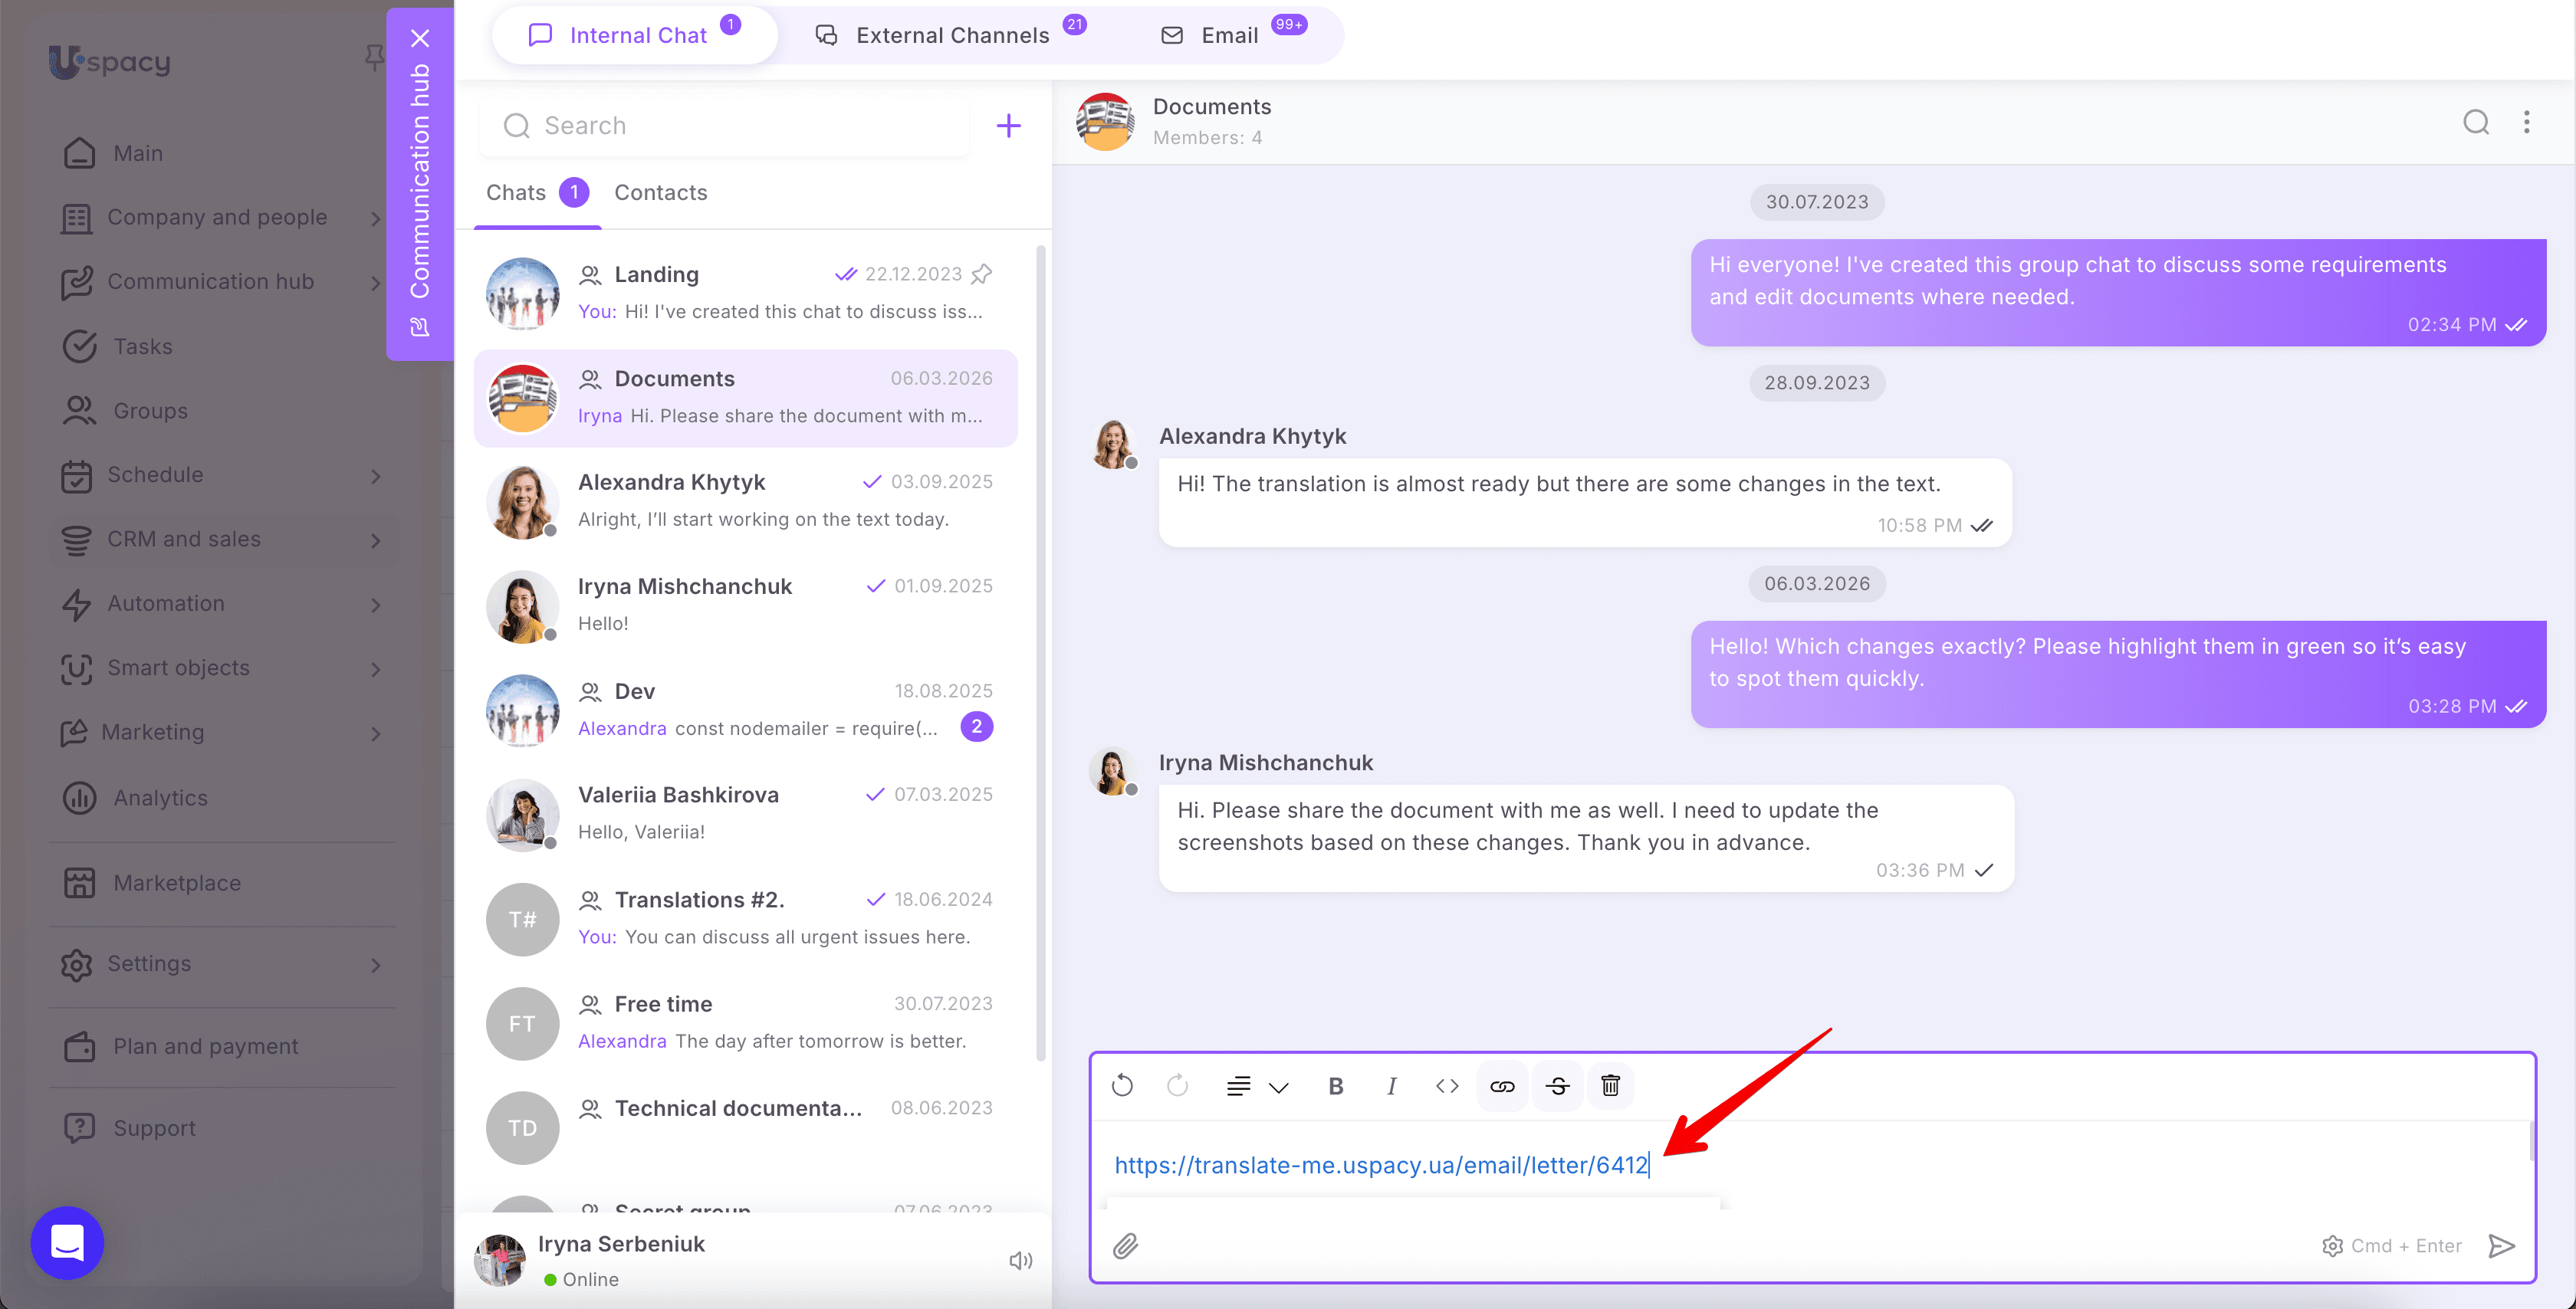Close the Communication hub panel
Image resolution: width=2576 pixels, height=1309 pixels.
coord(420,38)
